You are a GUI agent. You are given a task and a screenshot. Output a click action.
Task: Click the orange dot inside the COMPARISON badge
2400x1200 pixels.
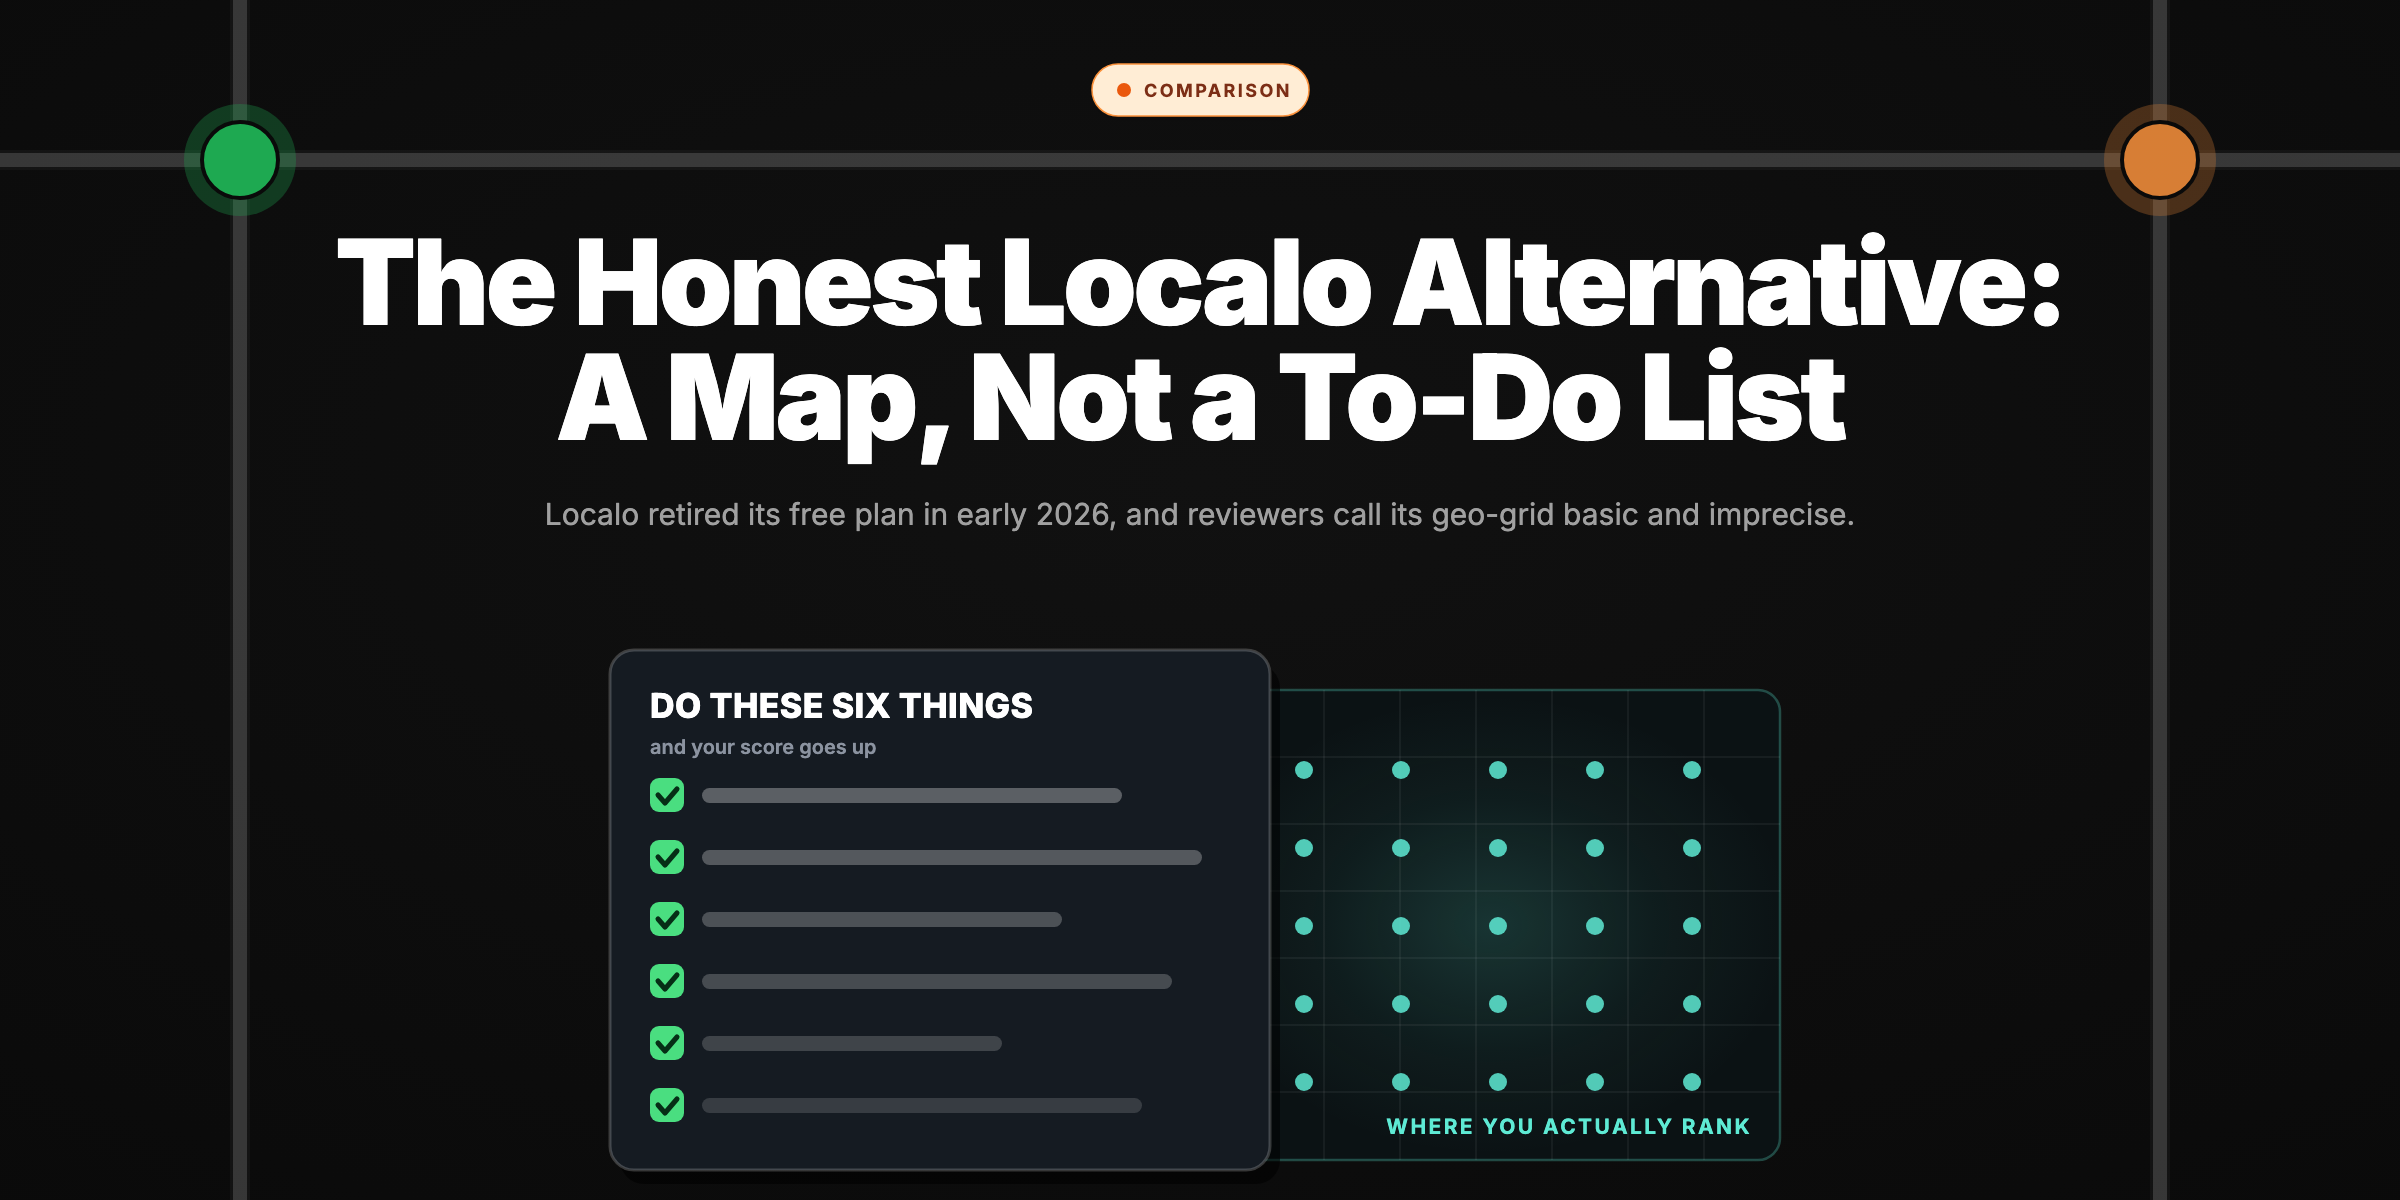coord(1124,90)
